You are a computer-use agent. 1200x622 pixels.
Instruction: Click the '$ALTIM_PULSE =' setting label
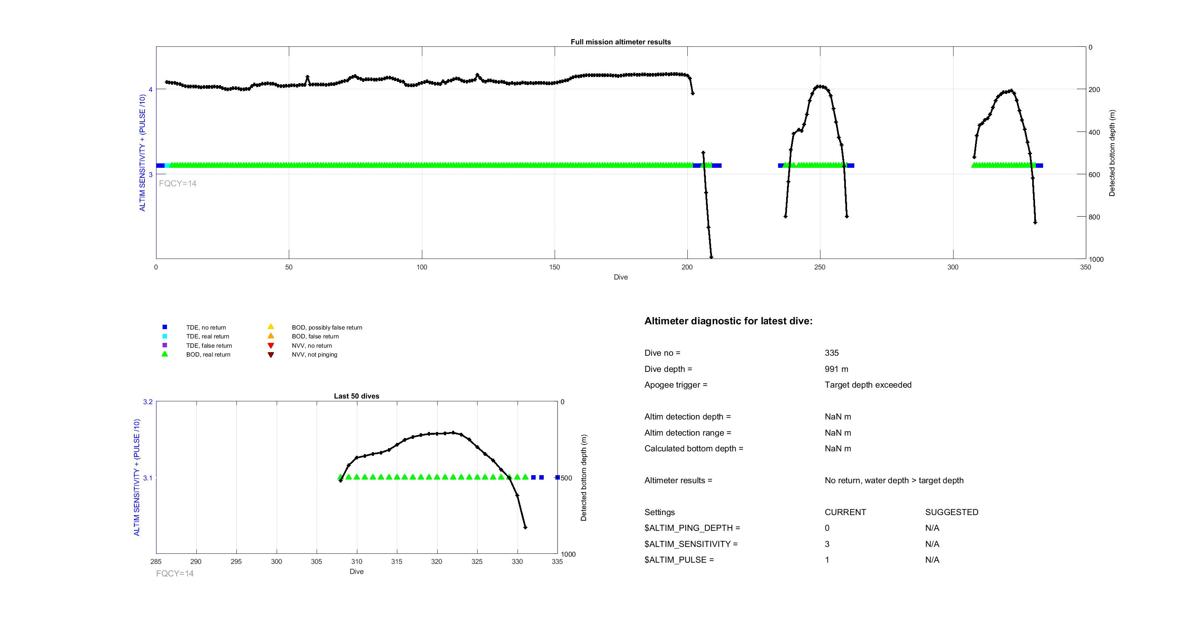(679, 560)
